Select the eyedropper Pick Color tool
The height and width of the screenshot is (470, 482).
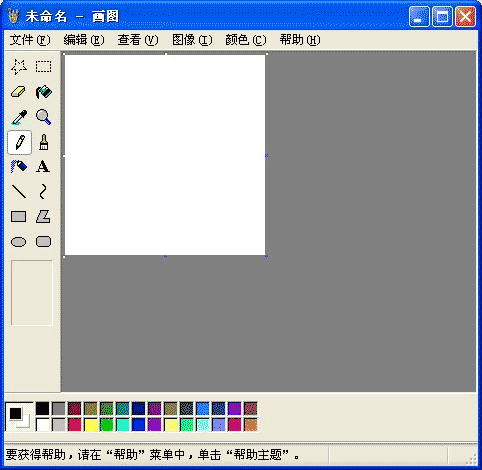click(19, 117)
